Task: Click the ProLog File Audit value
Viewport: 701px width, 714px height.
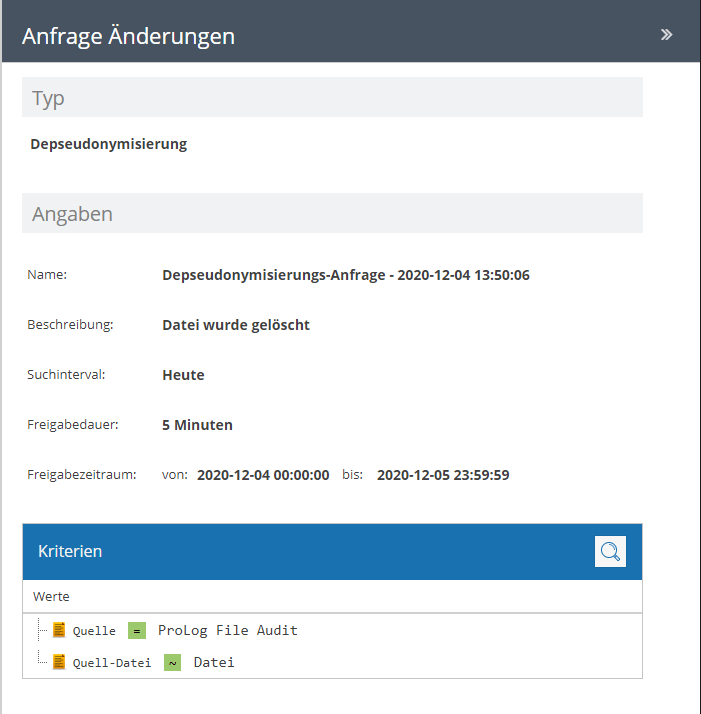Action: point(228,630)
